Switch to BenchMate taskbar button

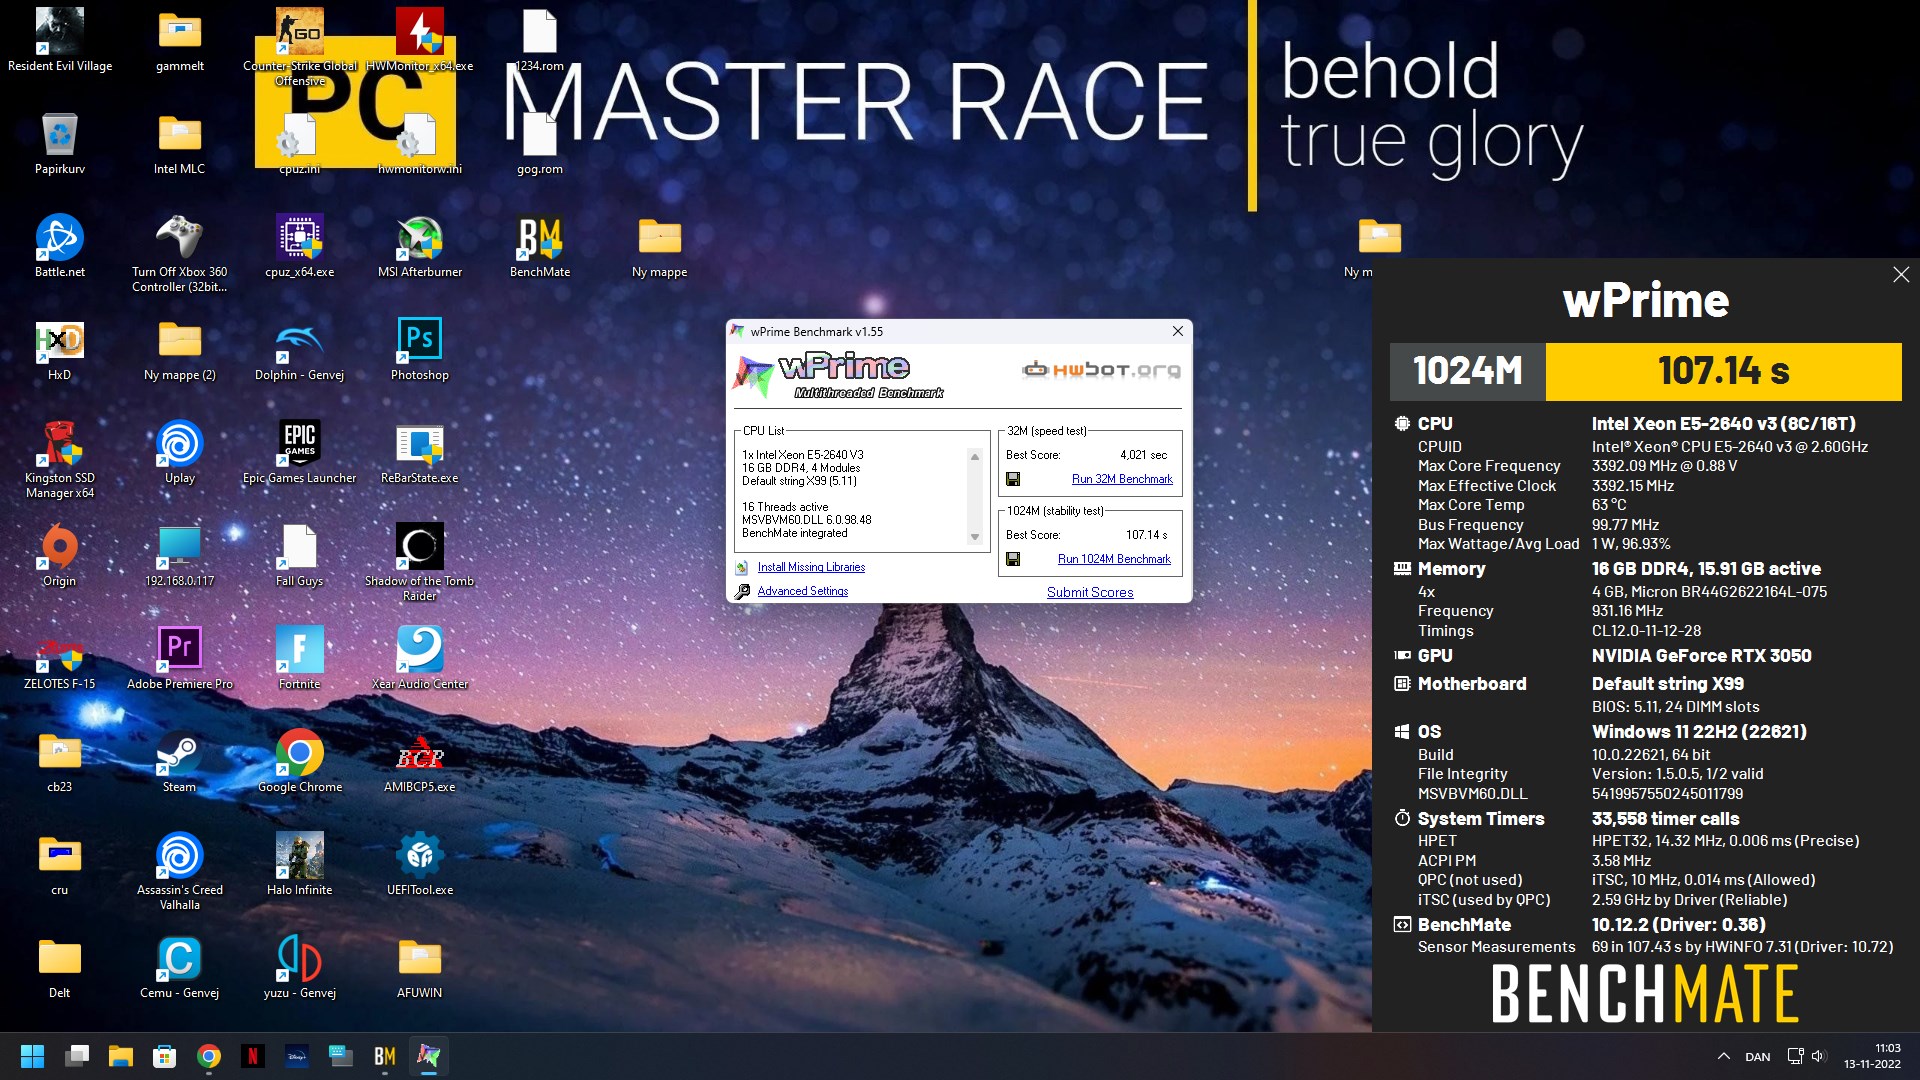tap(385, 1056)
